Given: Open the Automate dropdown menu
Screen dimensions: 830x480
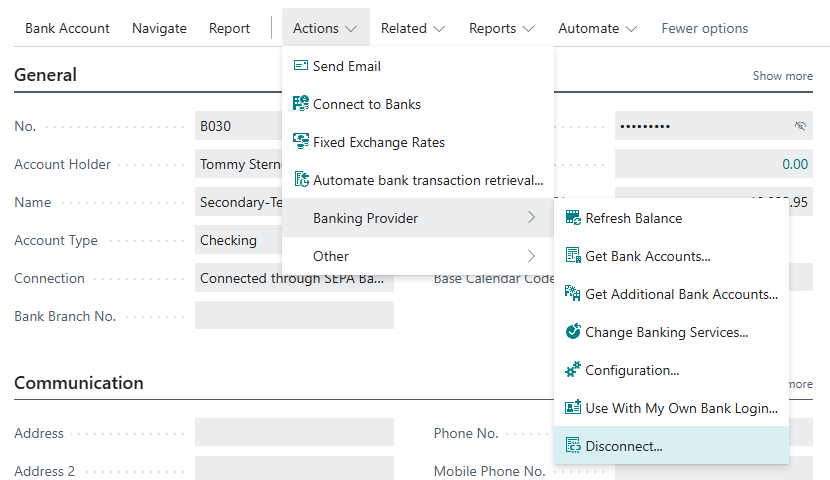Looking at the screenshot, I should pyautogui.click(x=597, y=28).
